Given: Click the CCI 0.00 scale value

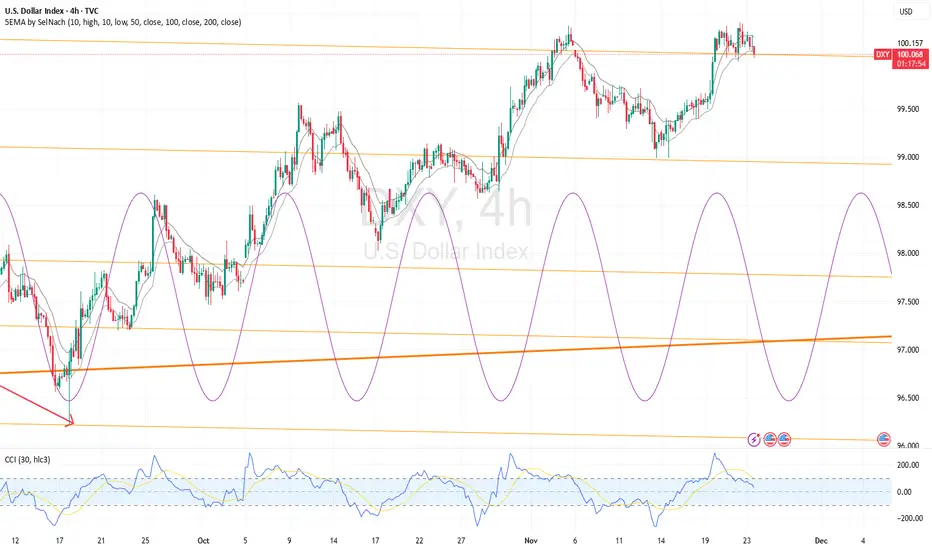Looking at the screenshot, I should 904,492.
